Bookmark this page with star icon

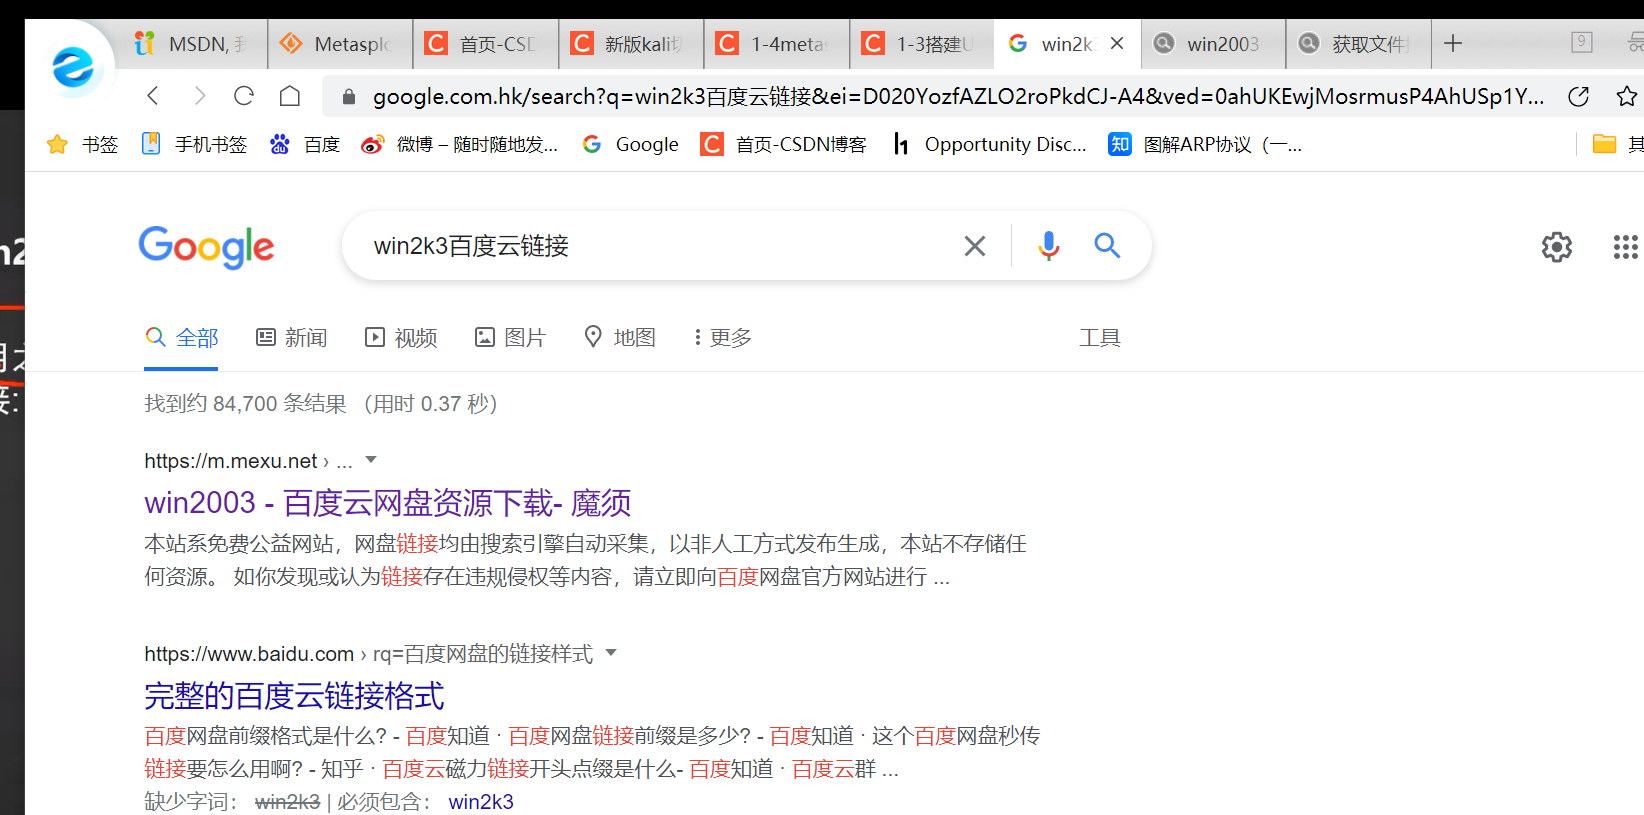click(1627, 97)
